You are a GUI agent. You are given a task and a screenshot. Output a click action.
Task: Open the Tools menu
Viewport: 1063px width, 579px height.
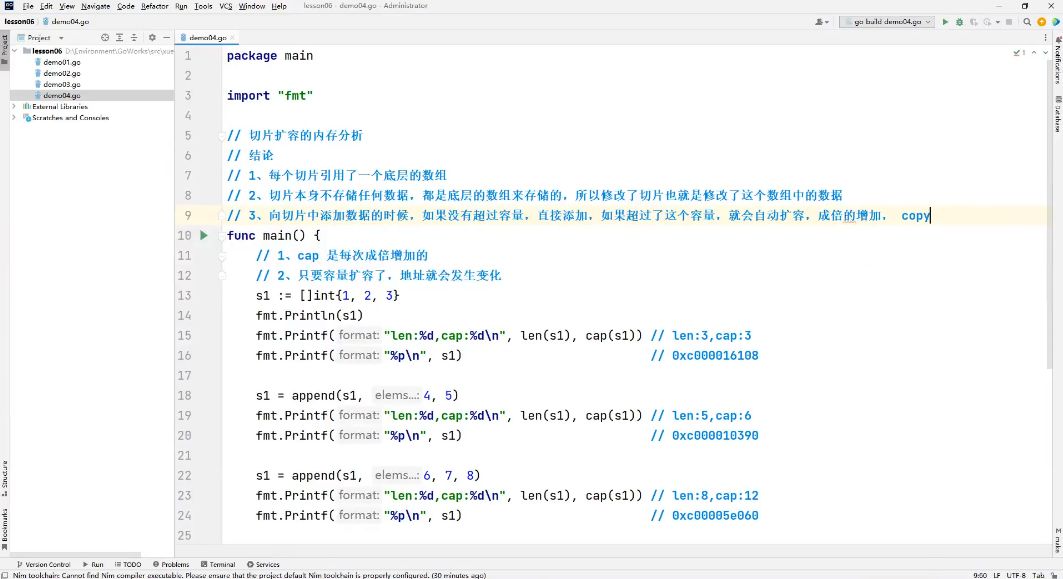(x=203, y=6)
